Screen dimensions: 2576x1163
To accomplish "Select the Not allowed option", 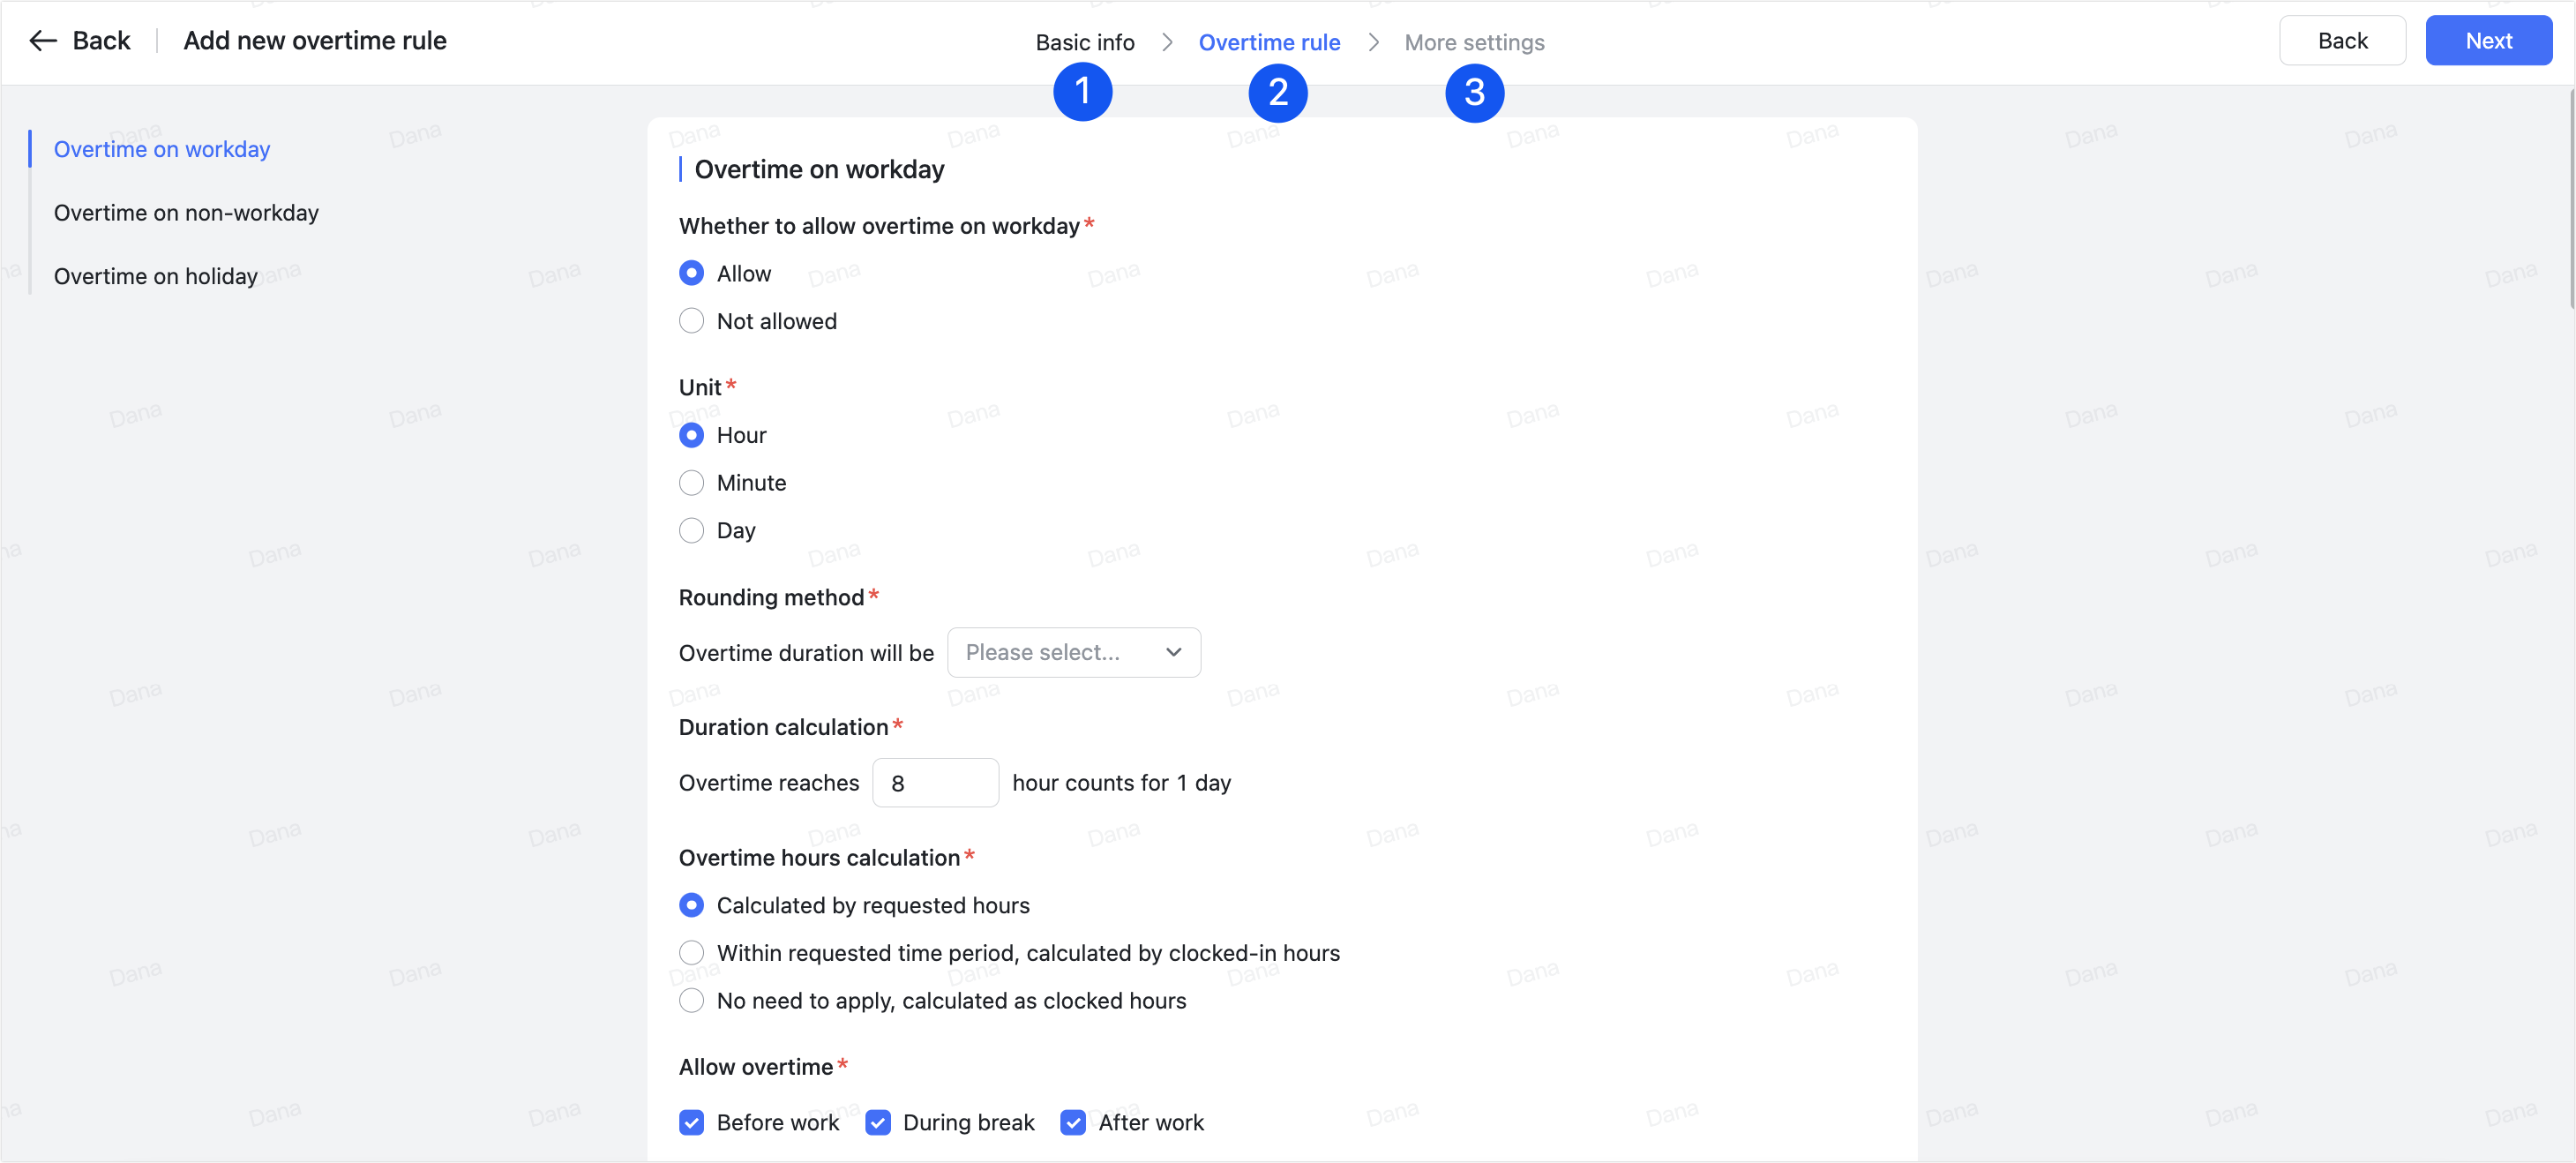I will tap(692, 320).
